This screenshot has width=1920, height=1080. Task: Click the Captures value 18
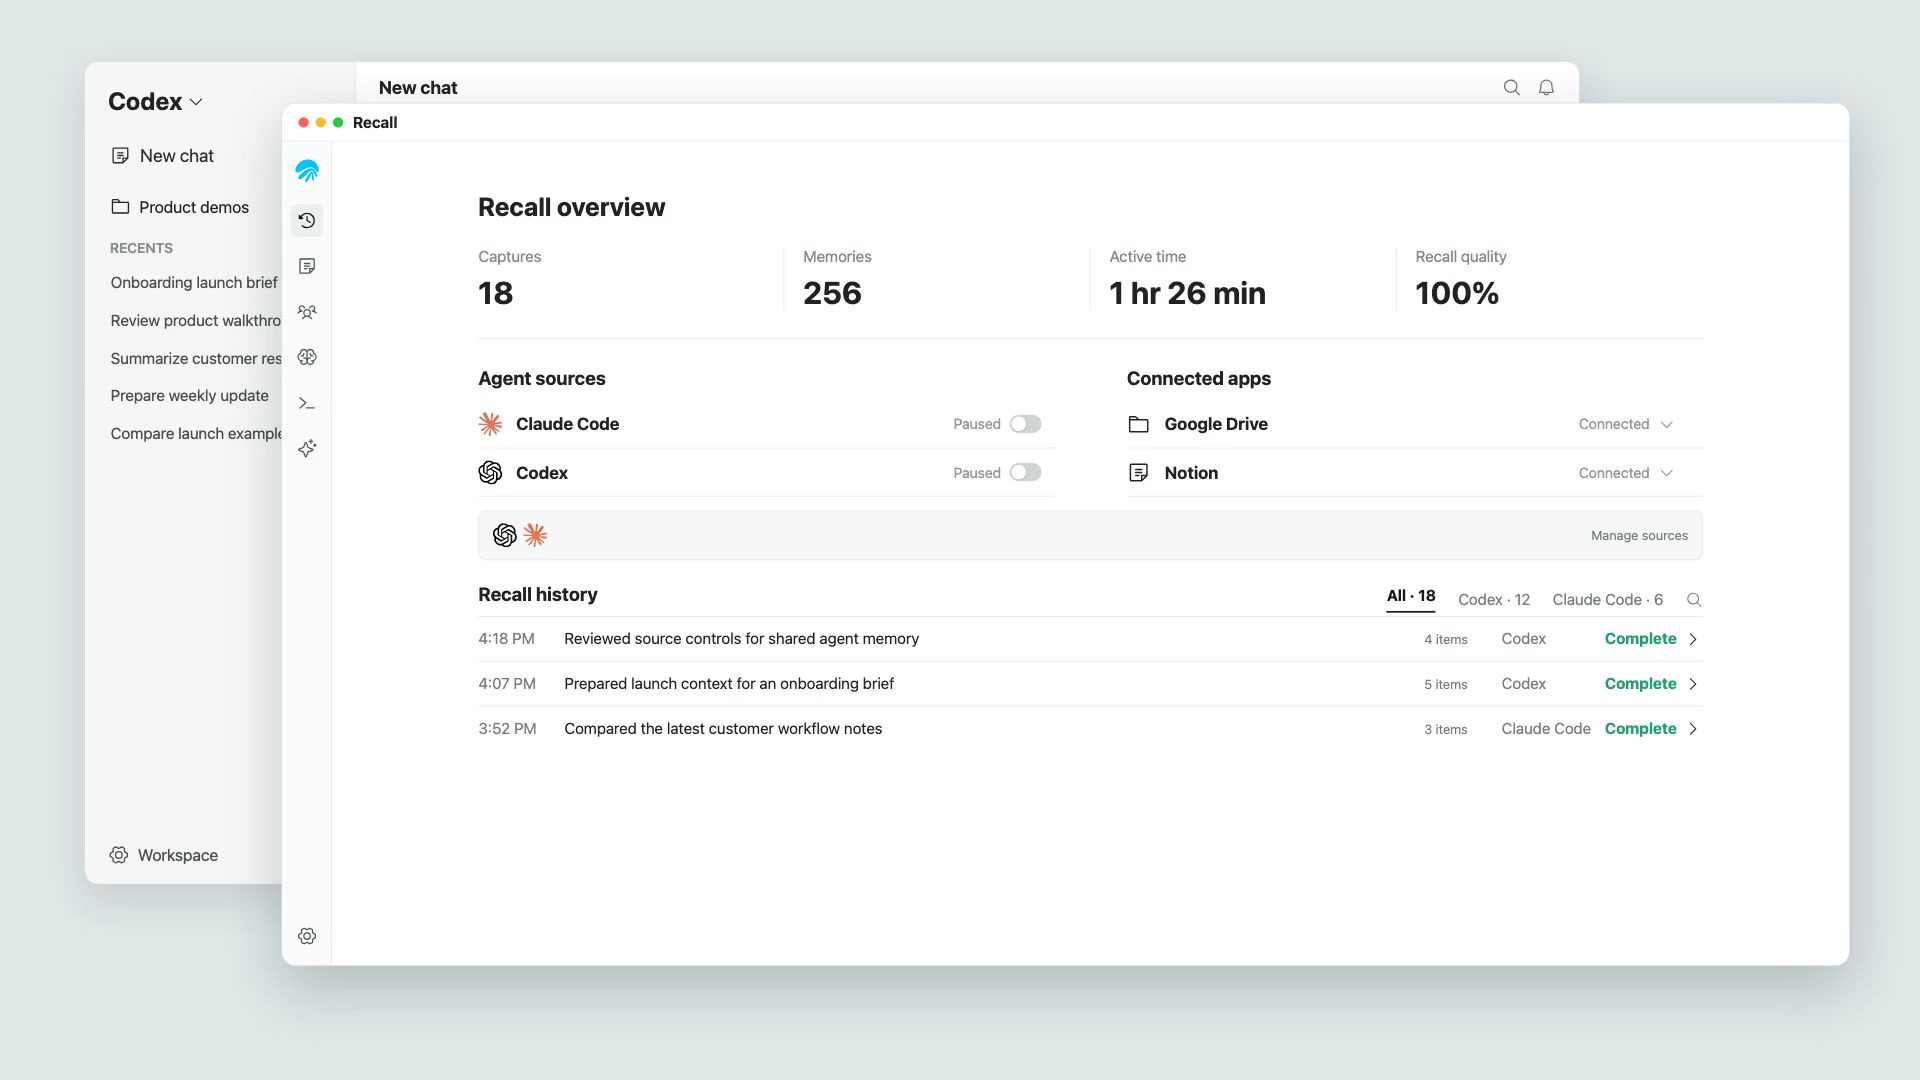point(496,293)
